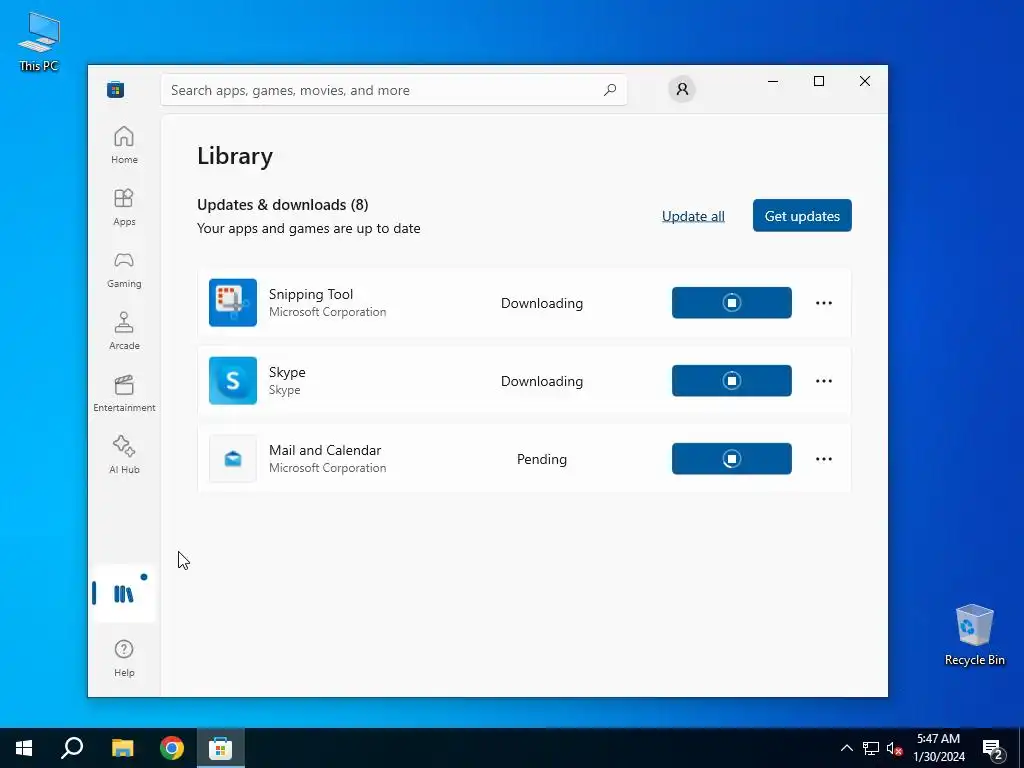This screenshot has height=768, width=1024.
Task: Click 'Your apps and games are up to date'
Action: (309, 229)
